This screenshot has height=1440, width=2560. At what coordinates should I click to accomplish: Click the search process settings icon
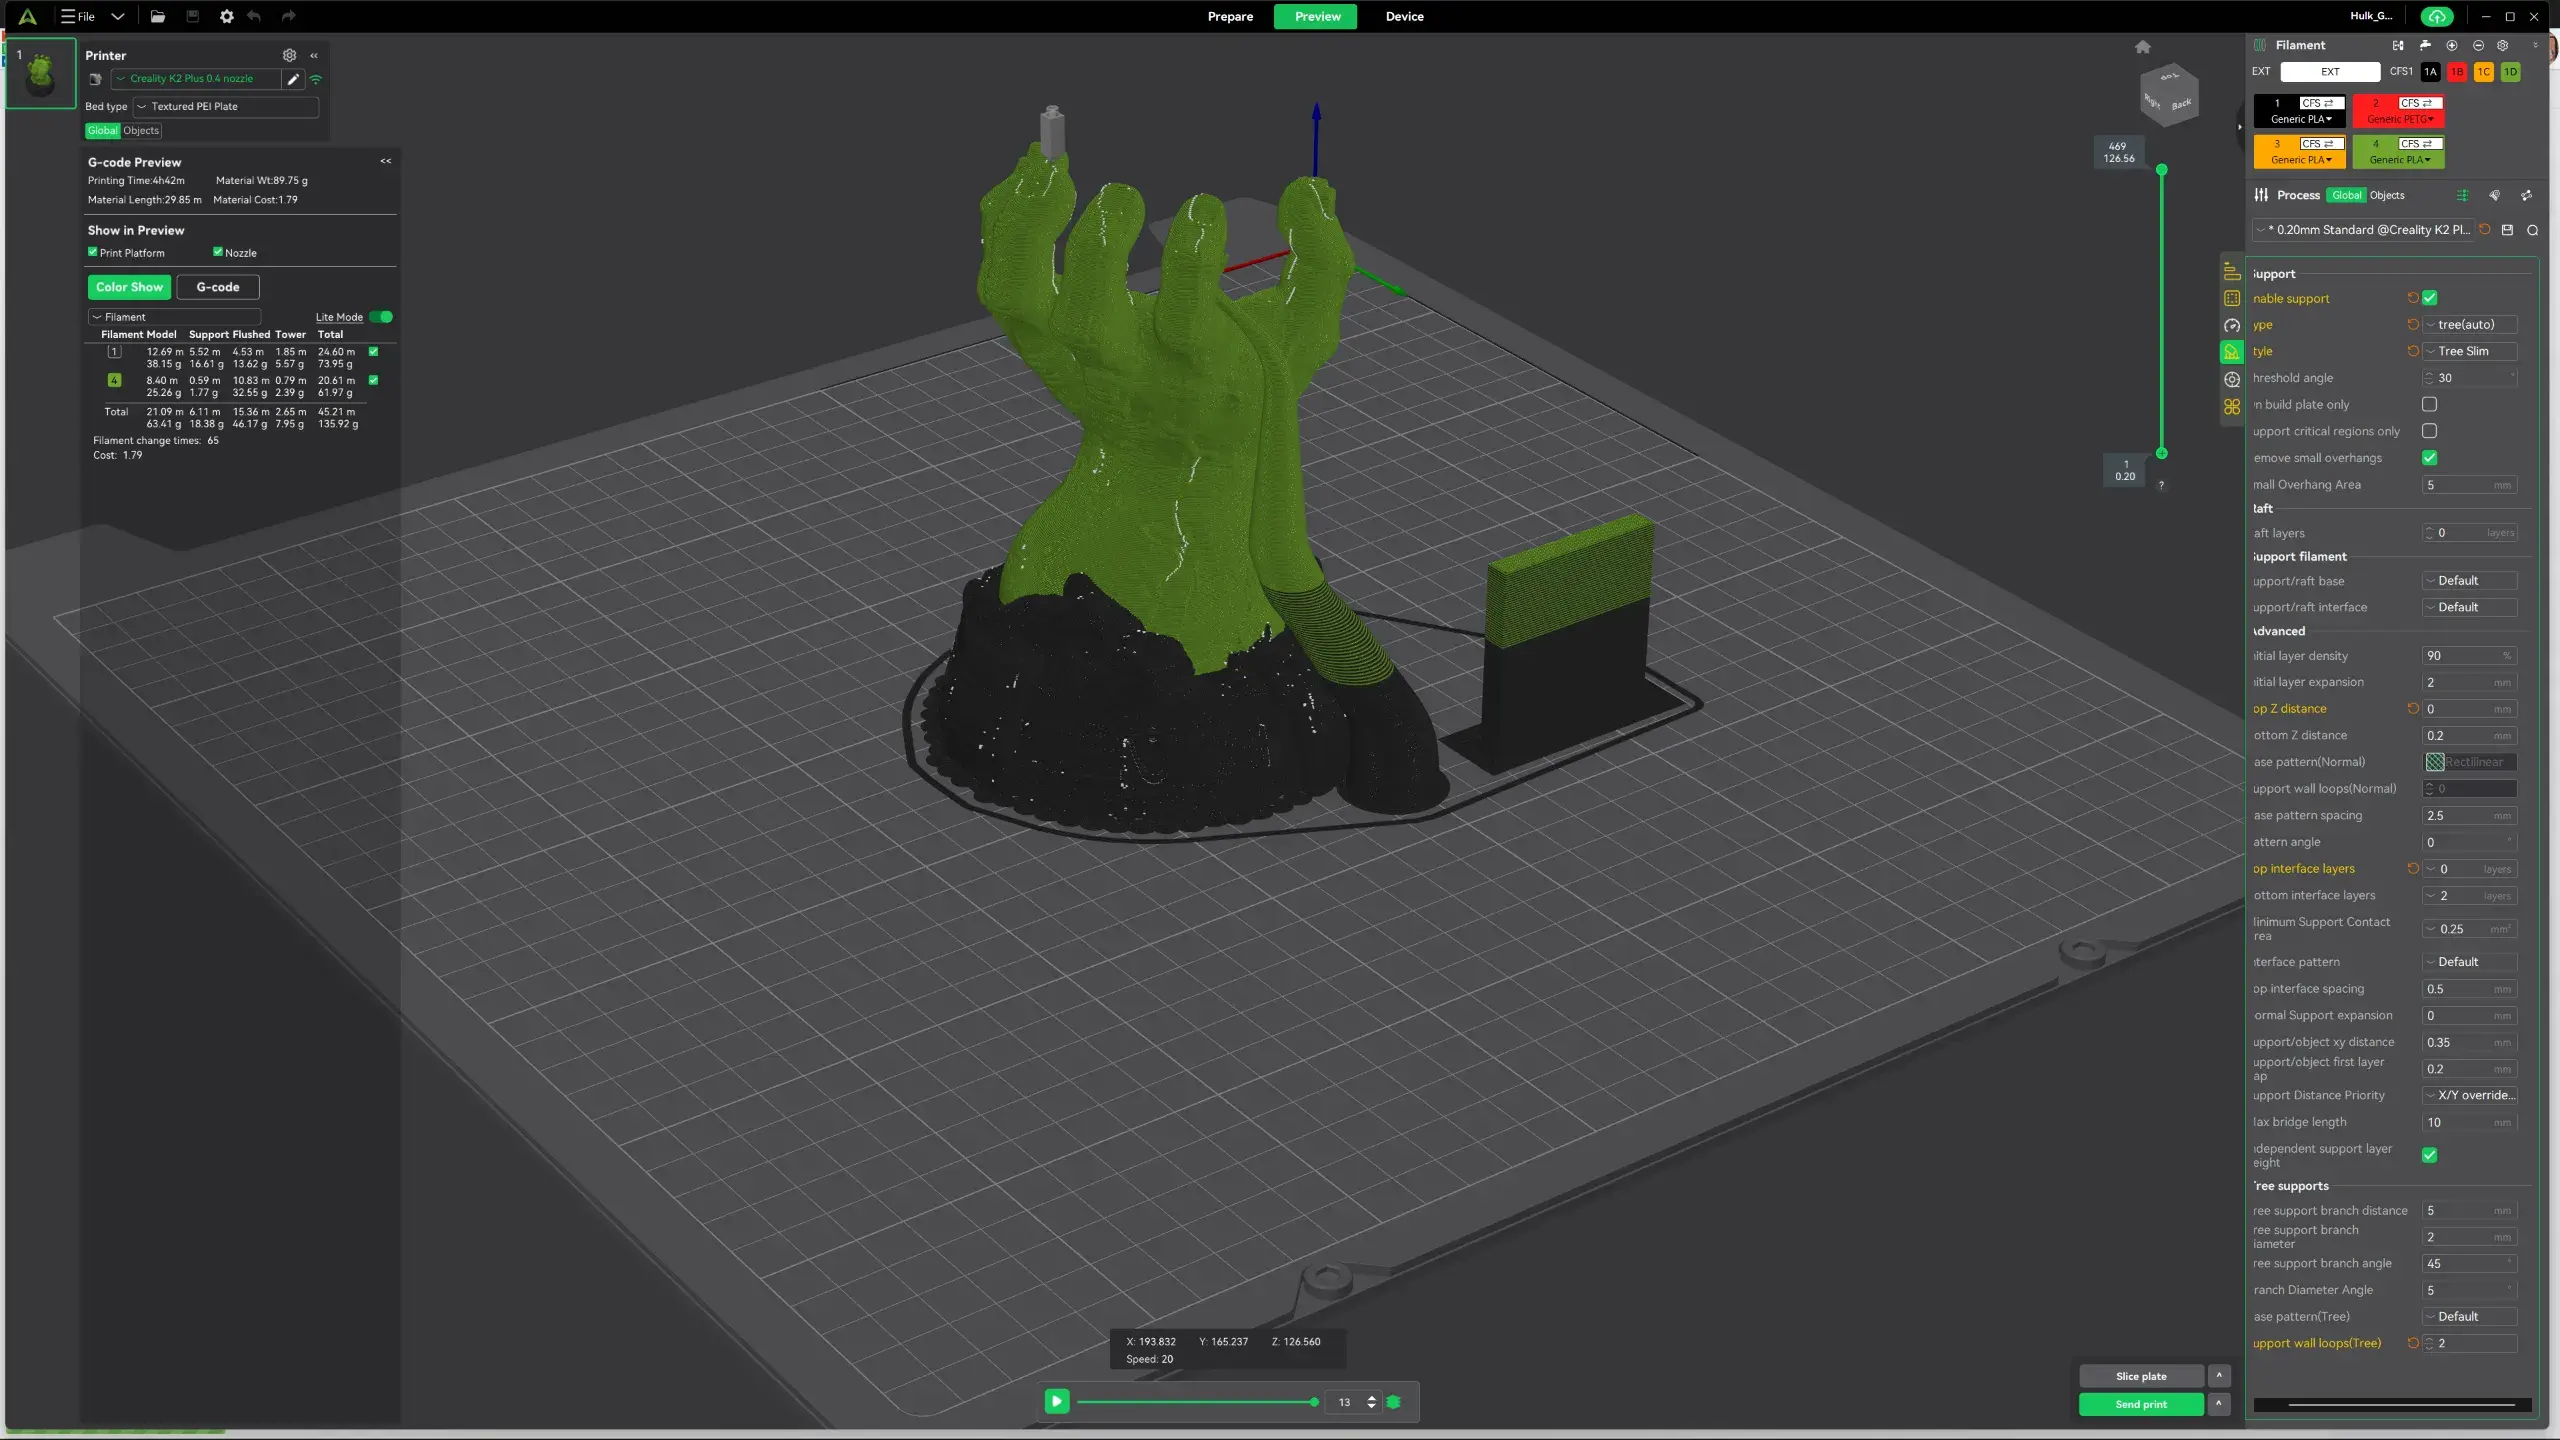[x=2533, y=230]
